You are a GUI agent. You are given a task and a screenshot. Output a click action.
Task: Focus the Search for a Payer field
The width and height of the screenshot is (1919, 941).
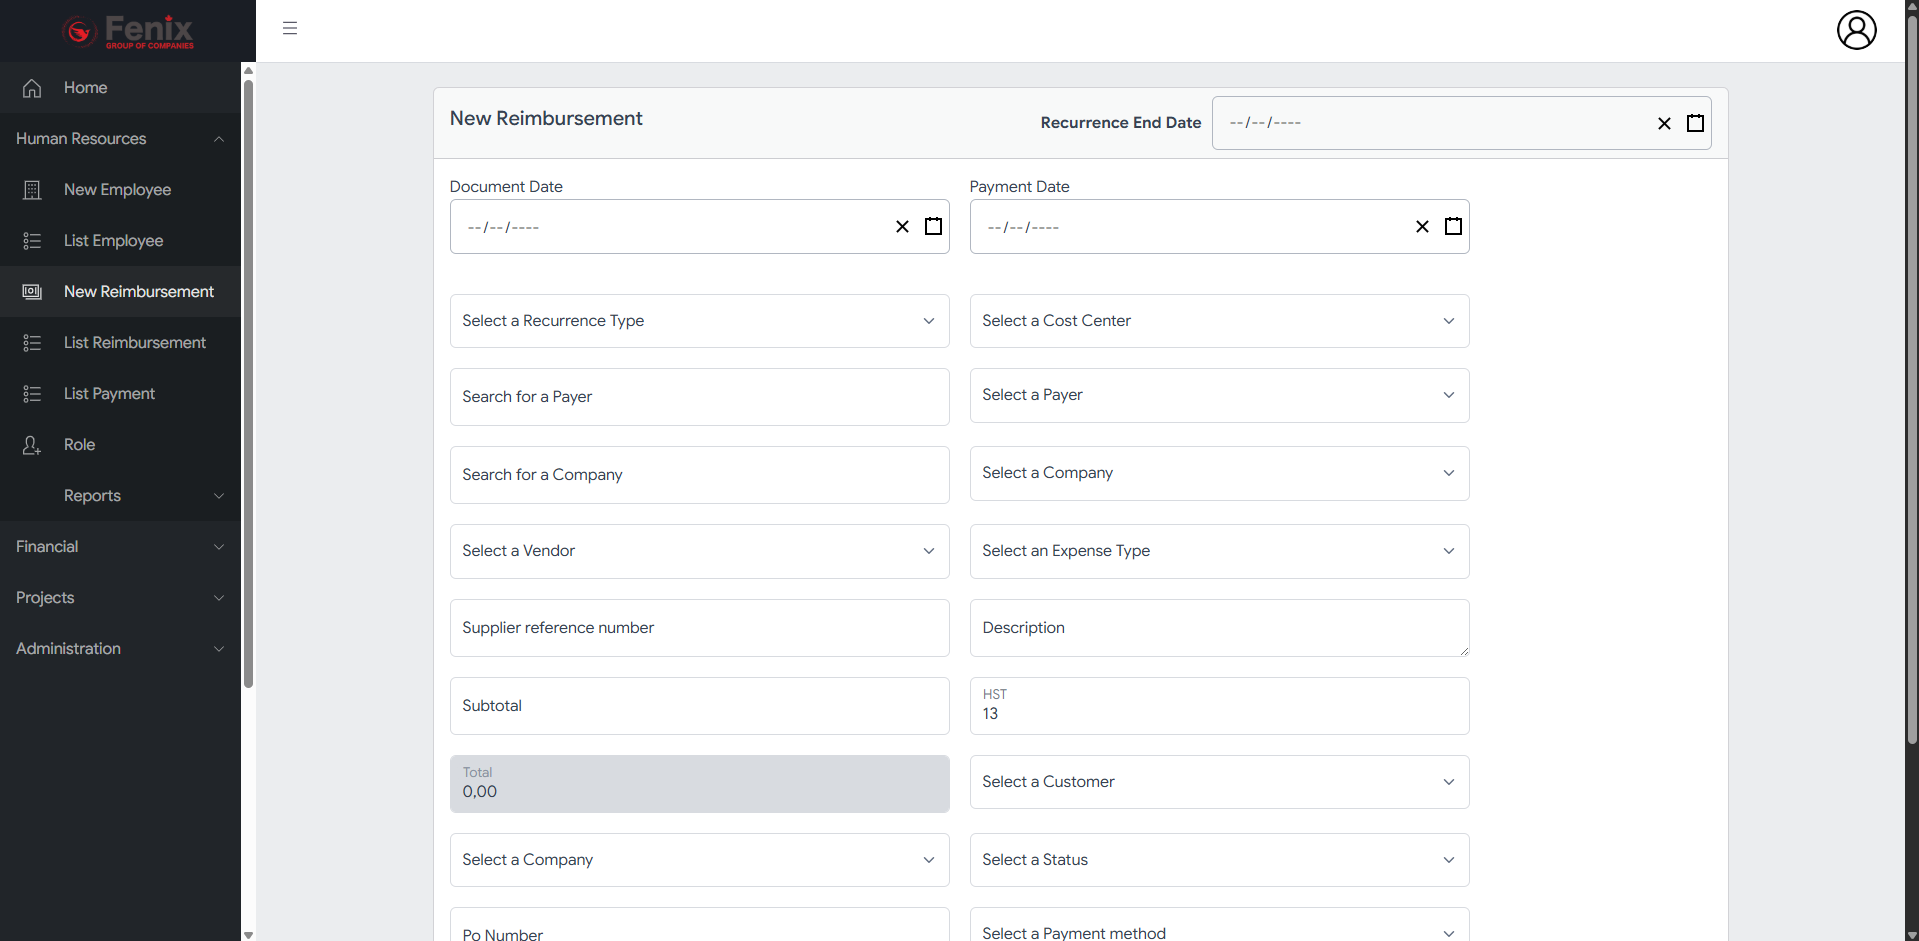(x=699, y=397)
